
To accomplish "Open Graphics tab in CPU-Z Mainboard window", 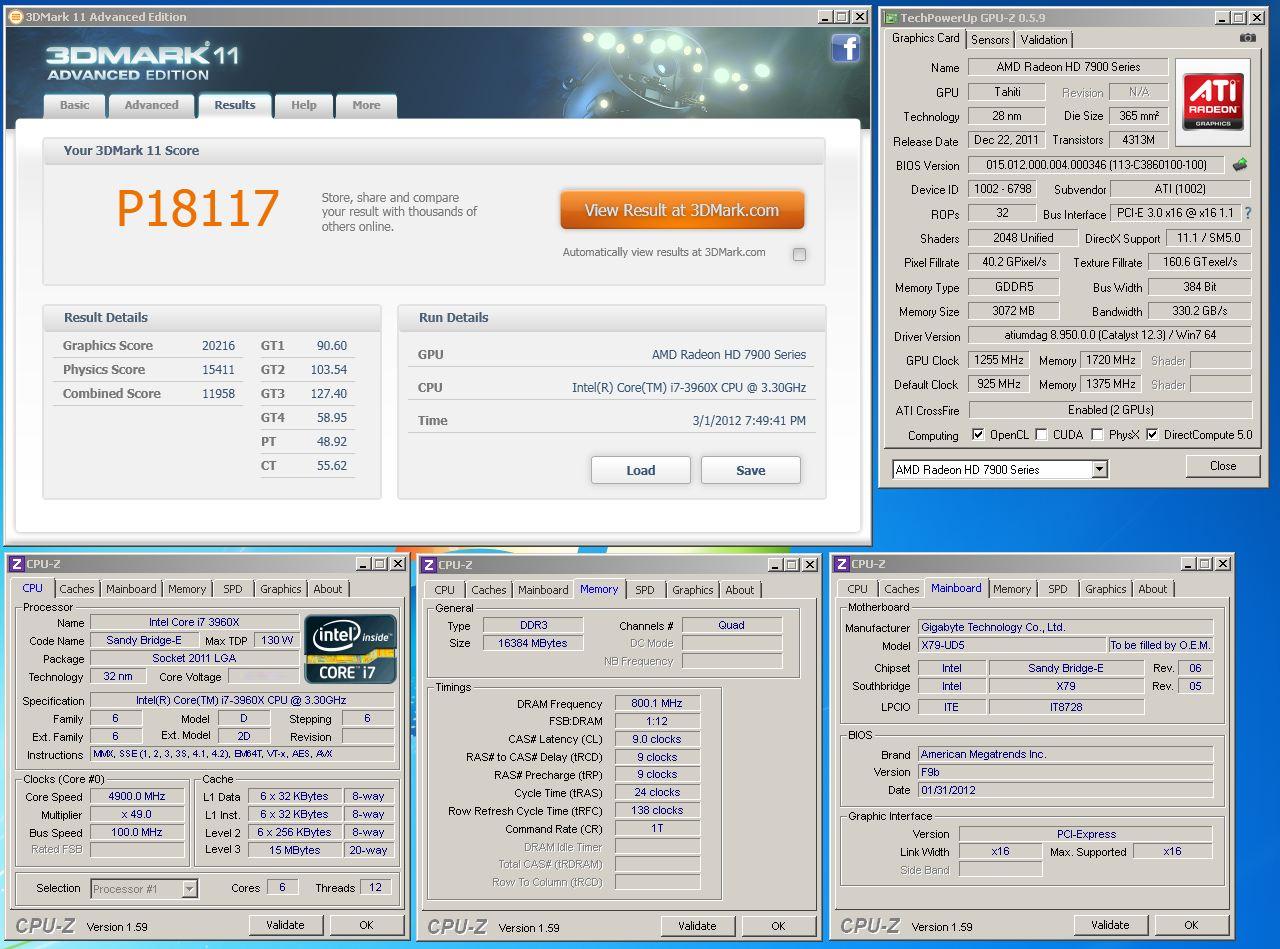I will (x=1106, y=589).
